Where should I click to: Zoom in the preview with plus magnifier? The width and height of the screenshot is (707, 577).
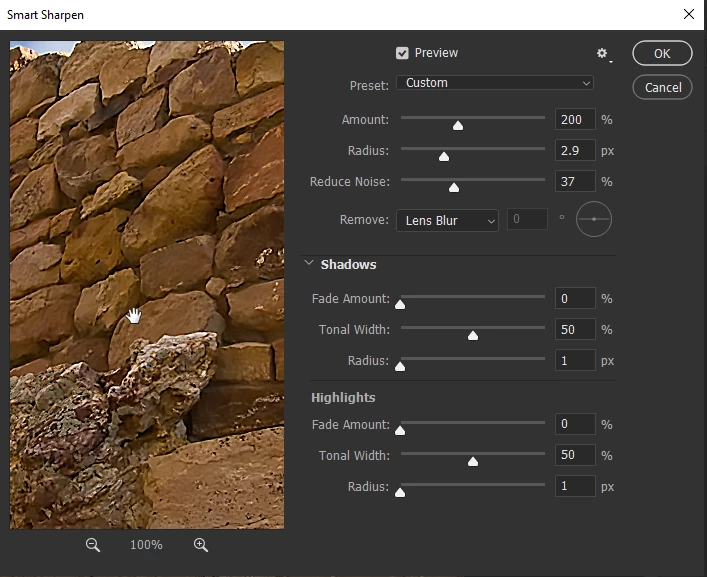click(x=201, y=545)
